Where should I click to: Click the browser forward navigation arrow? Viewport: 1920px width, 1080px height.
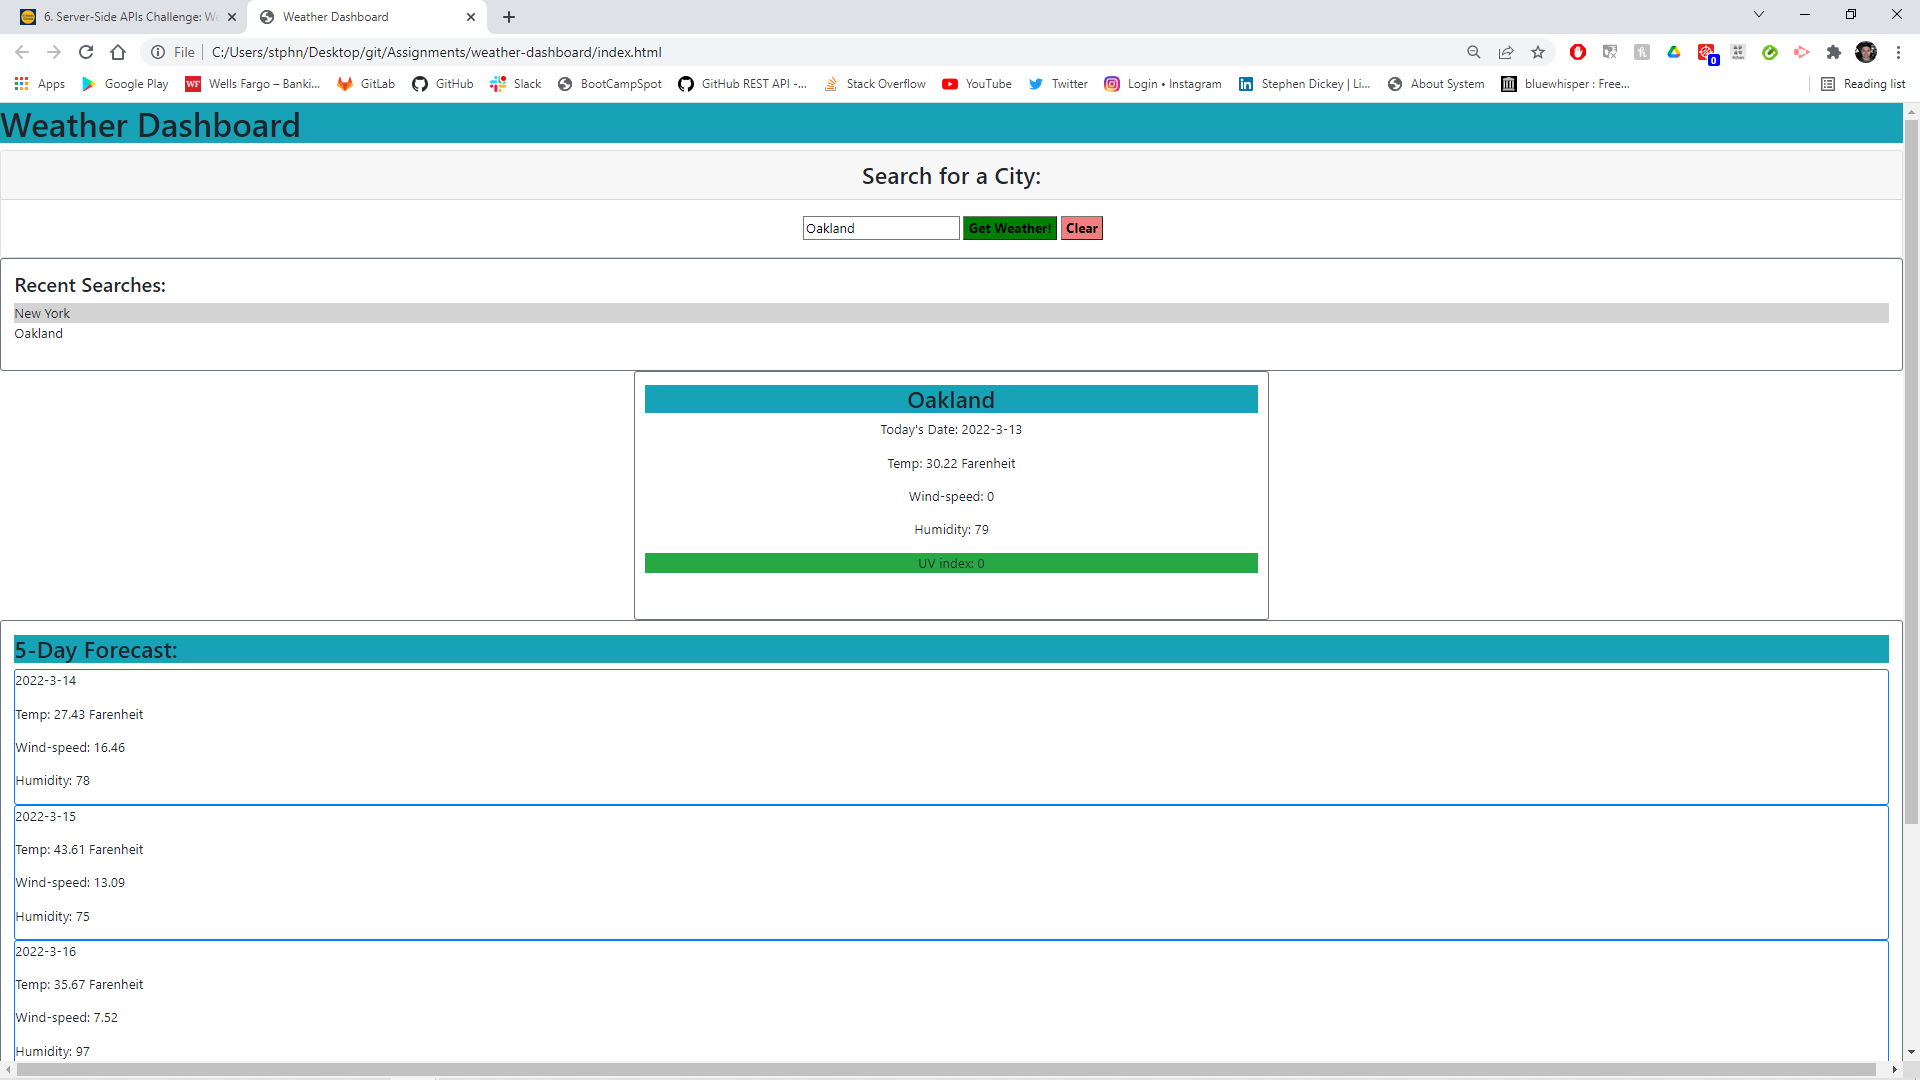(54, 51)
